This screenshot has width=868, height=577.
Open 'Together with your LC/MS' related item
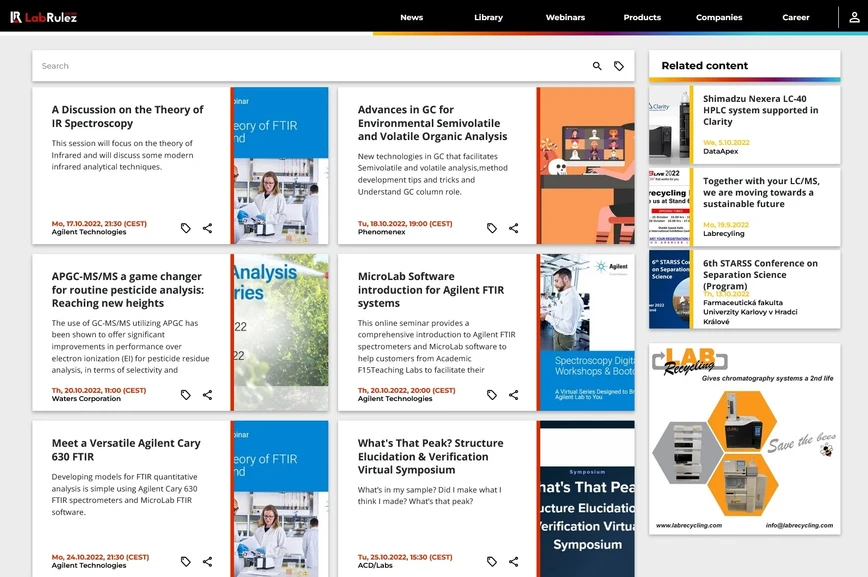point(761,192)
